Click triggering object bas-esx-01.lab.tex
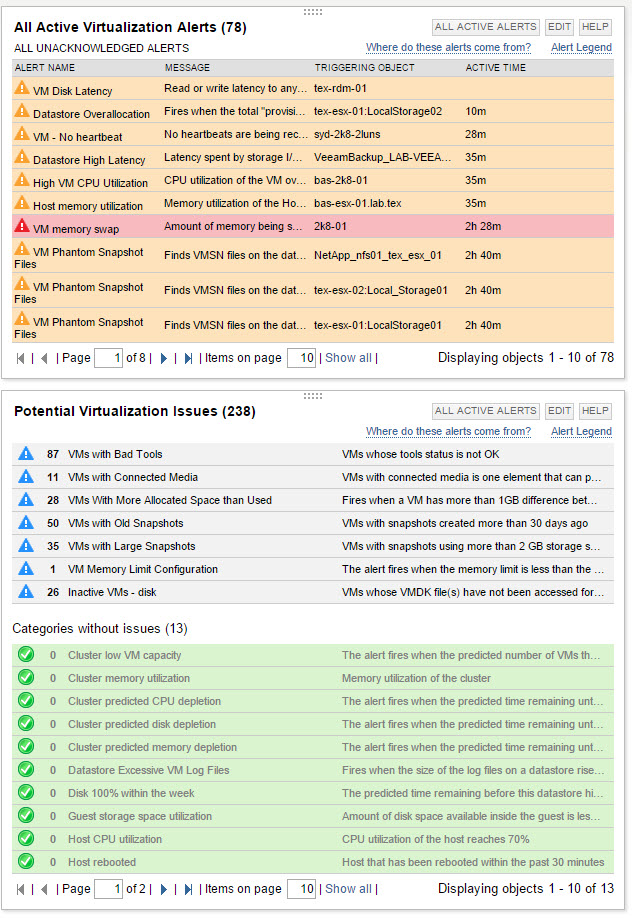Screen dimensions: 632x918 358,204
